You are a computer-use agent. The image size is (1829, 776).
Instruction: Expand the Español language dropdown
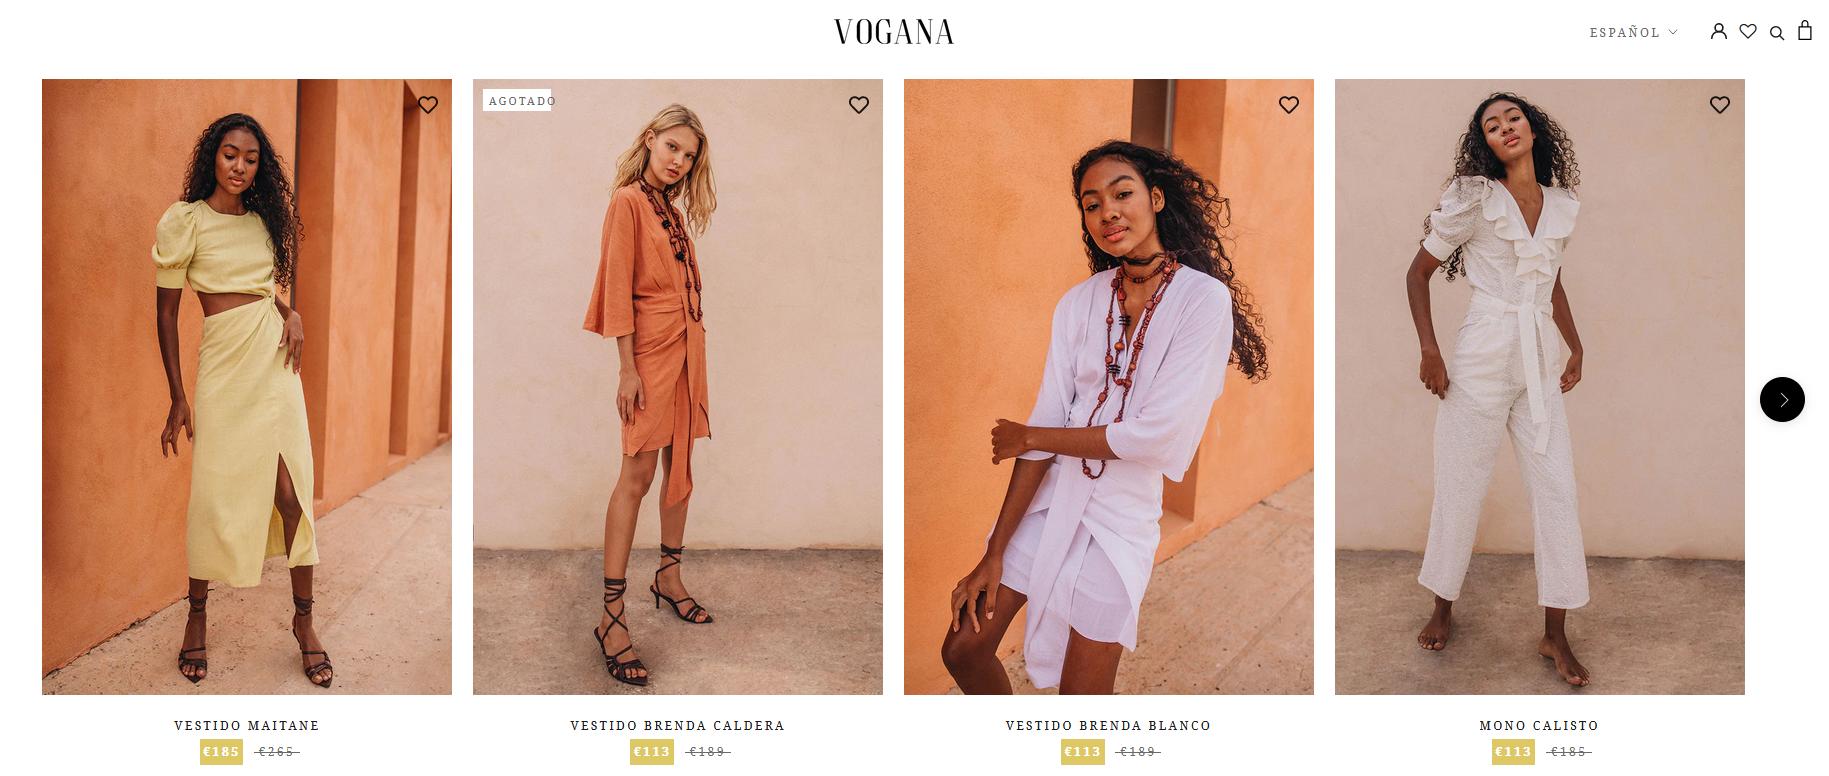tap(1634, 33)
